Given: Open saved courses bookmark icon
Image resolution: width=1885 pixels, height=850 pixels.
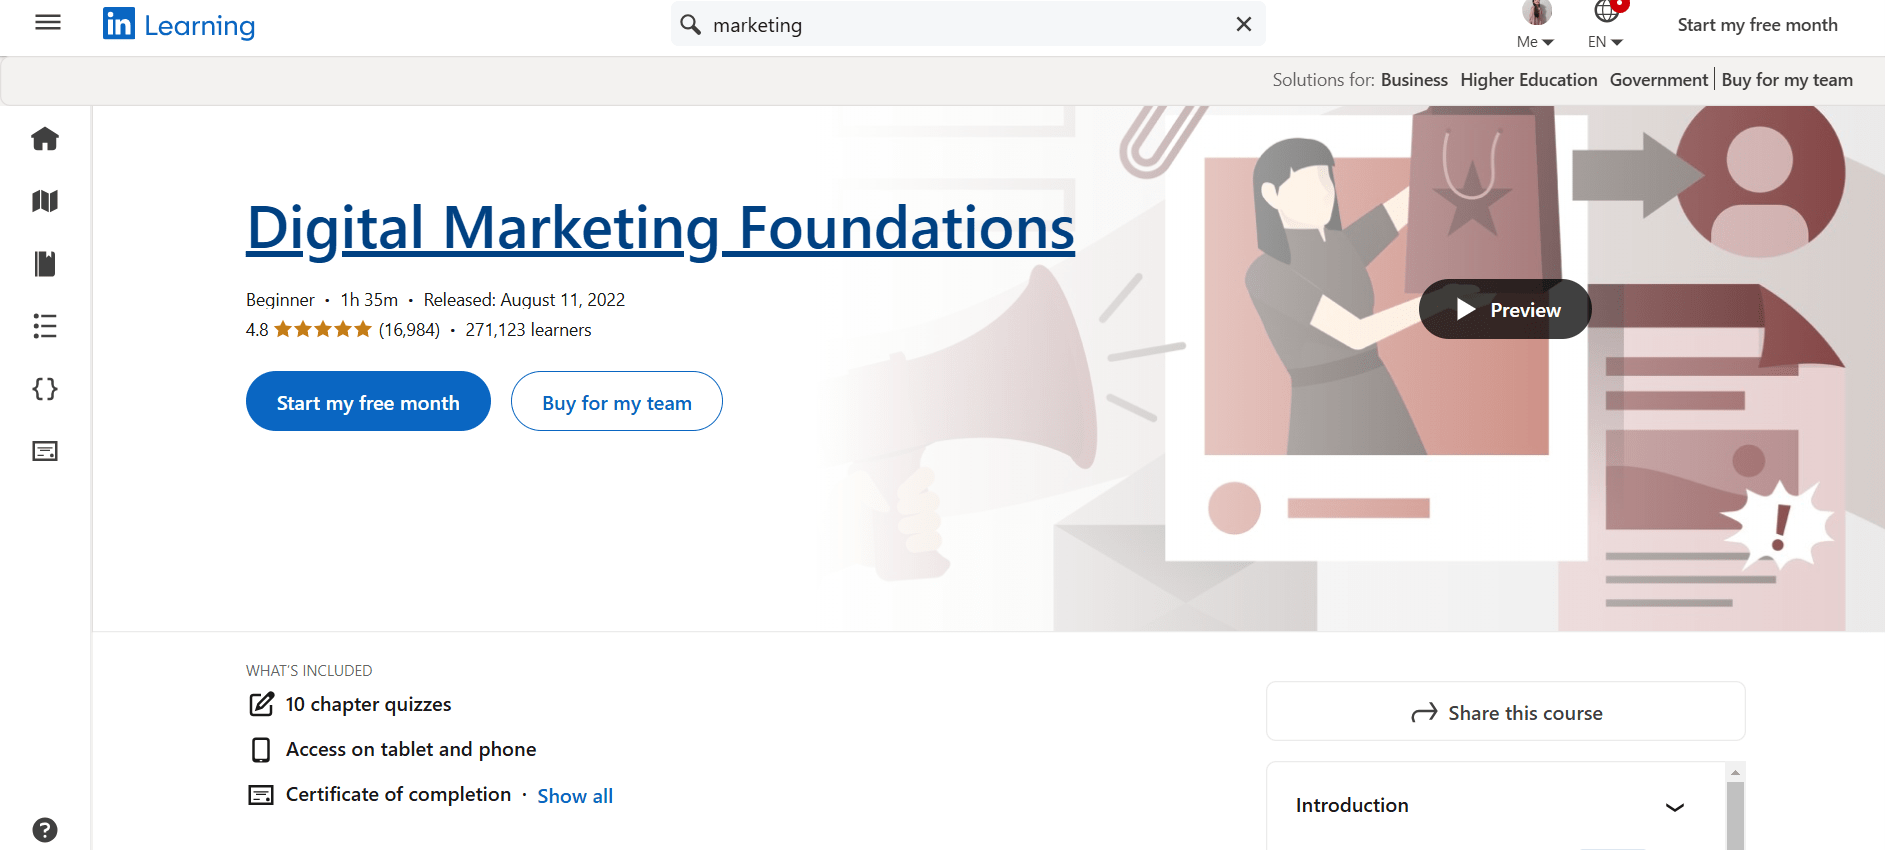Looking at the screenshot, I should [45, 263].
